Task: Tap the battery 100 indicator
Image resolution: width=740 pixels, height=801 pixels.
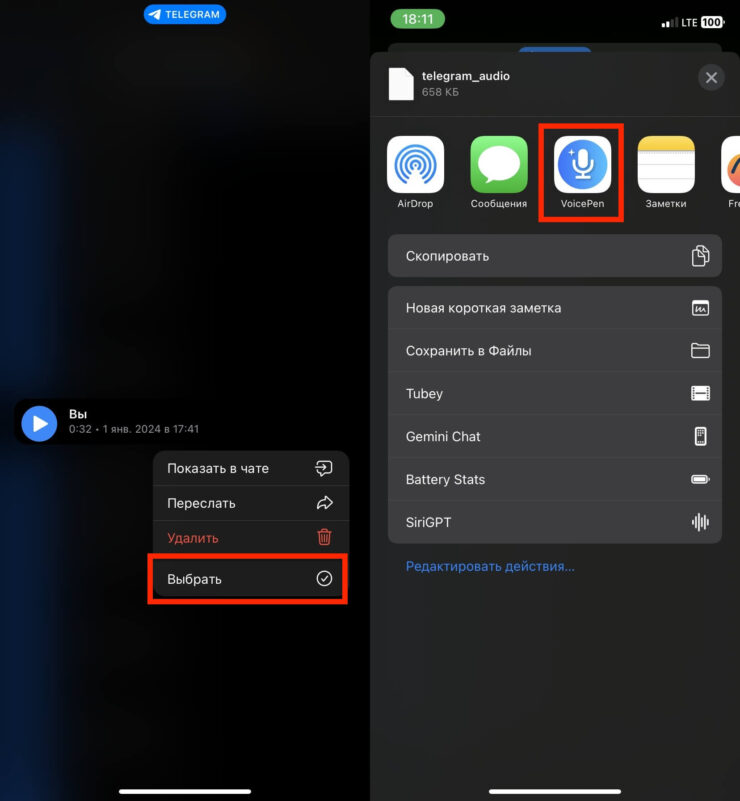Action: coord(711,22)
